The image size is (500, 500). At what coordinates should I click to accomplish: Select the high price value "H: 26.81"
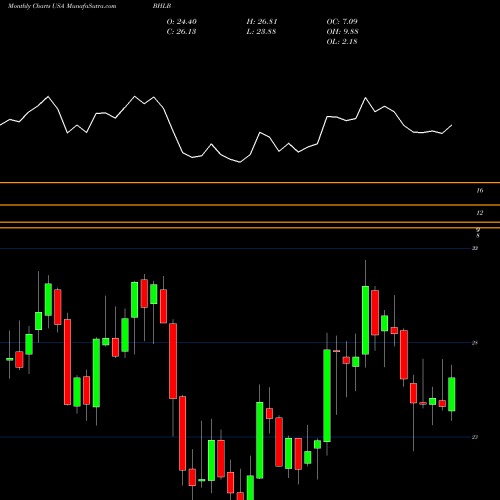262,22
